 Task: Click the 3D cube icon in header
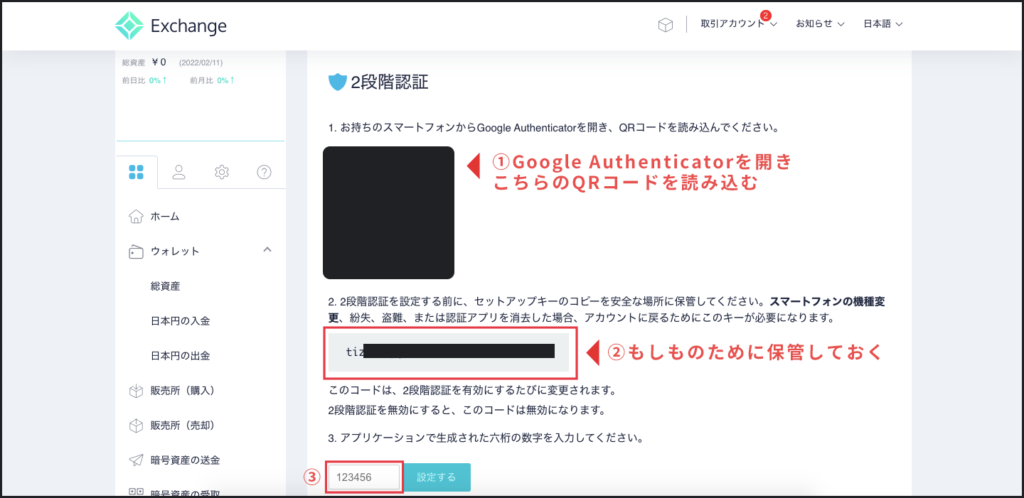click(665, 25)
